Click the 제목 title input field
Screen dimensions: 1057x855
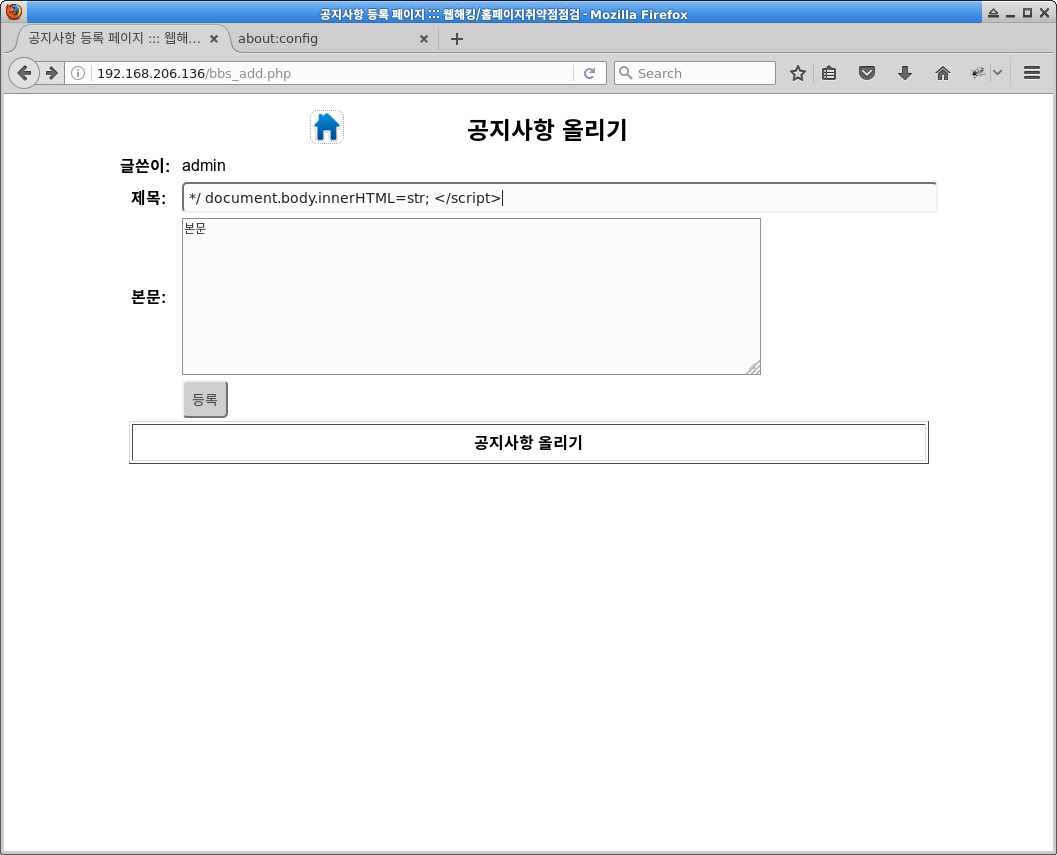click(559, 198)
